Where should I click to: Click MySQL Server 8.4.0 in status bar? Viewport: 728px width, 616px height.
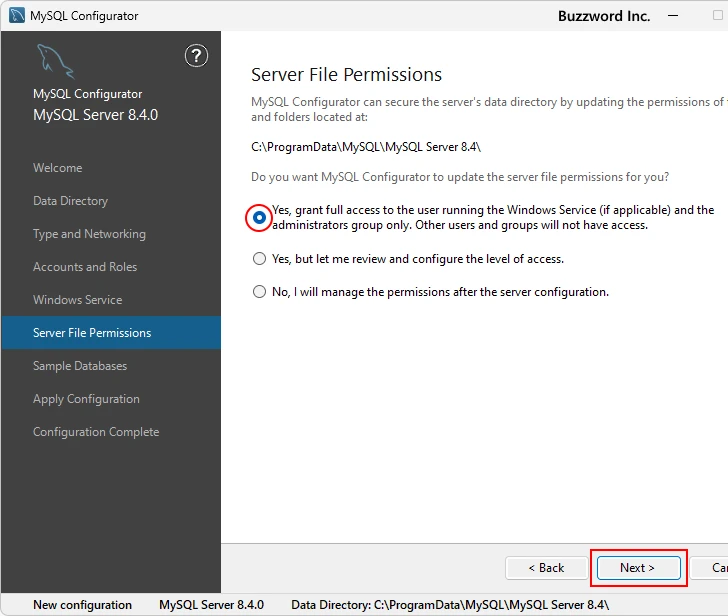point(211,605)
